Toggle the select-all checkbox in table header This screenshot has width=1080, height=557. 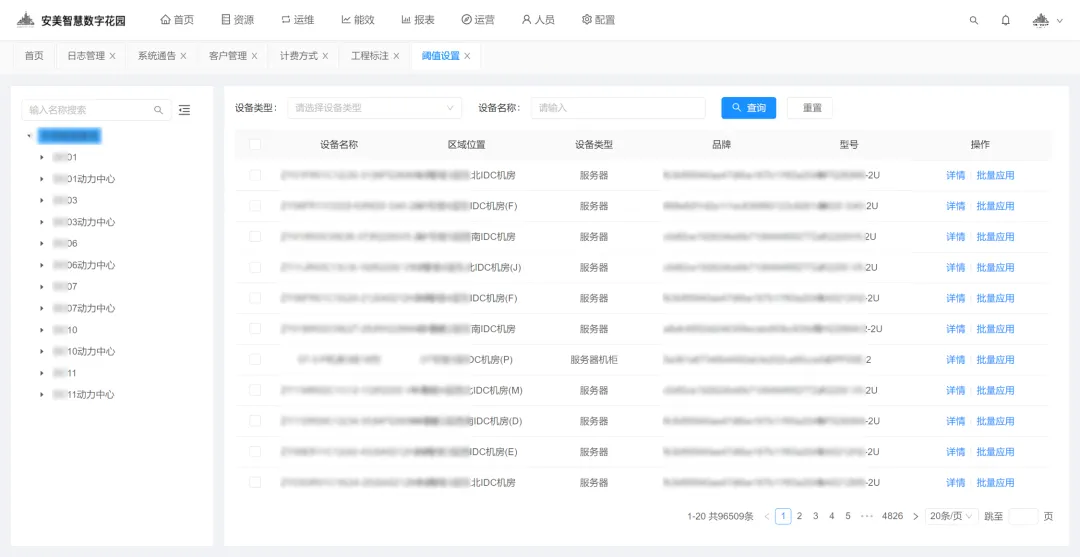[x=255, y=144]
